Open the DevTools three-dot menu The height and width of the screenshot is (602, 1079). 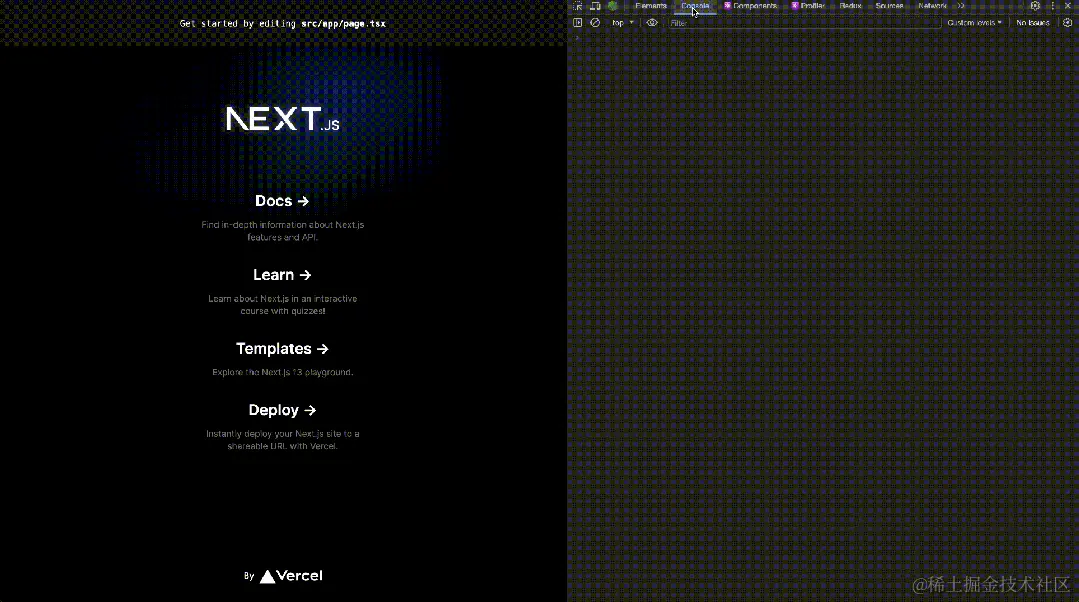point(1052,6)
